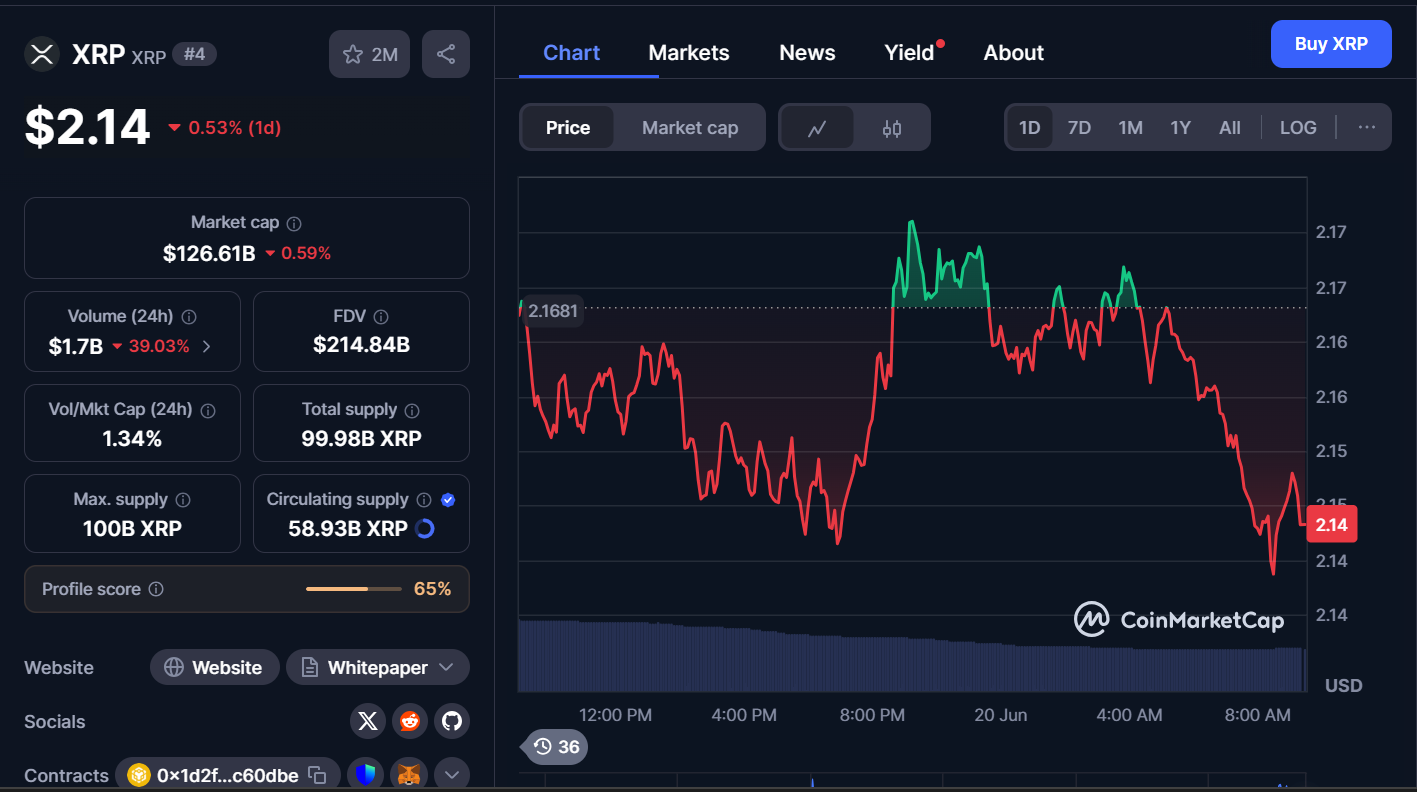Click the 20 Jun date axis label
This screenshot has width=1417, height=792.
[x=1000, y=715]
